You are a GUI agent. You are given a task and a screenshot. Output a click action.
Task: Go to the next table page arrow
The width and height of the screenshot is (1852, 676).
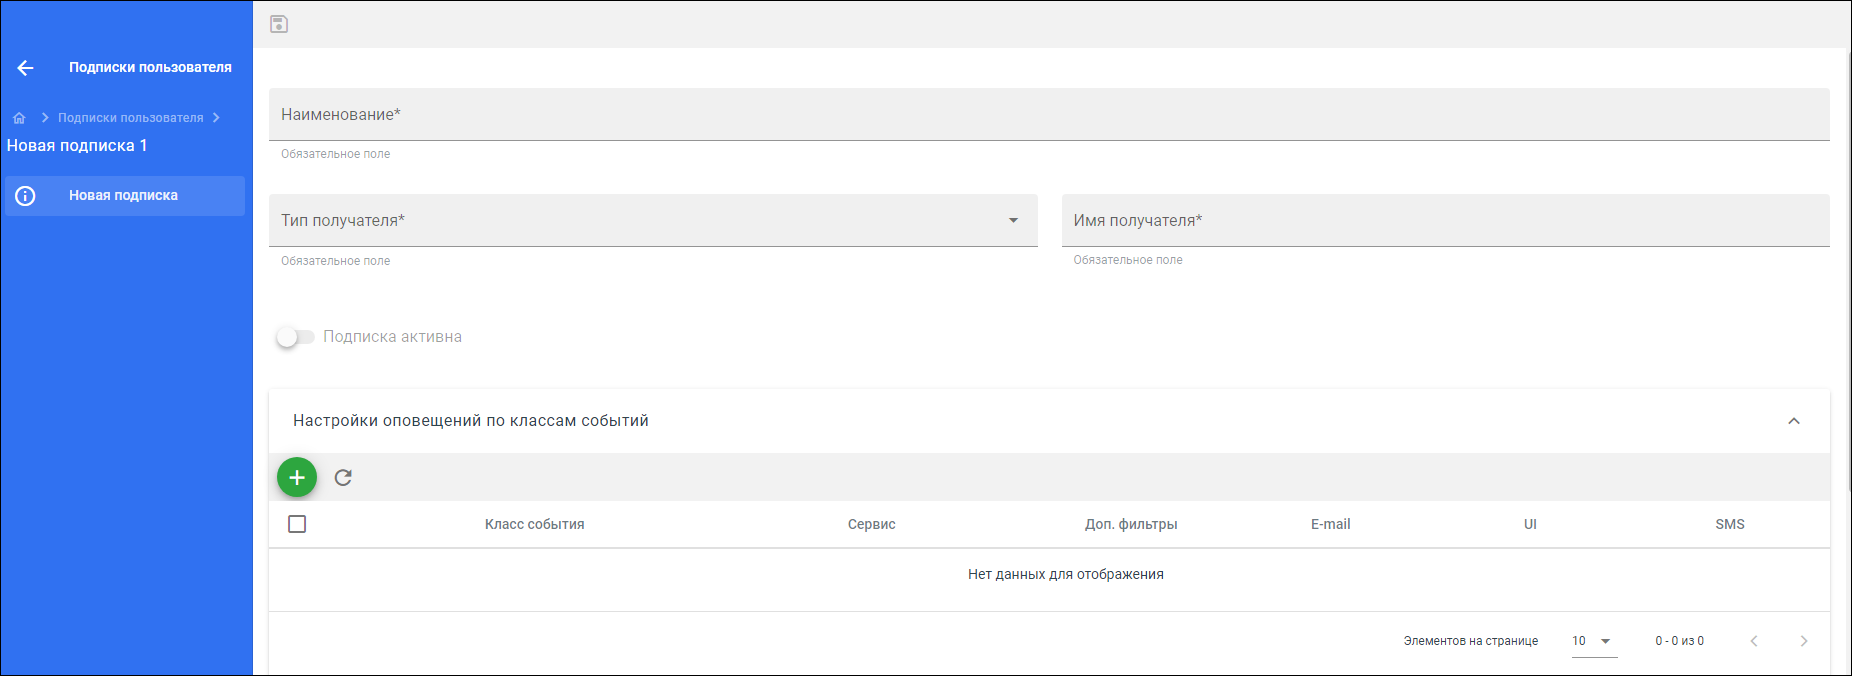pyautogui.click(x=1804, y=641)
